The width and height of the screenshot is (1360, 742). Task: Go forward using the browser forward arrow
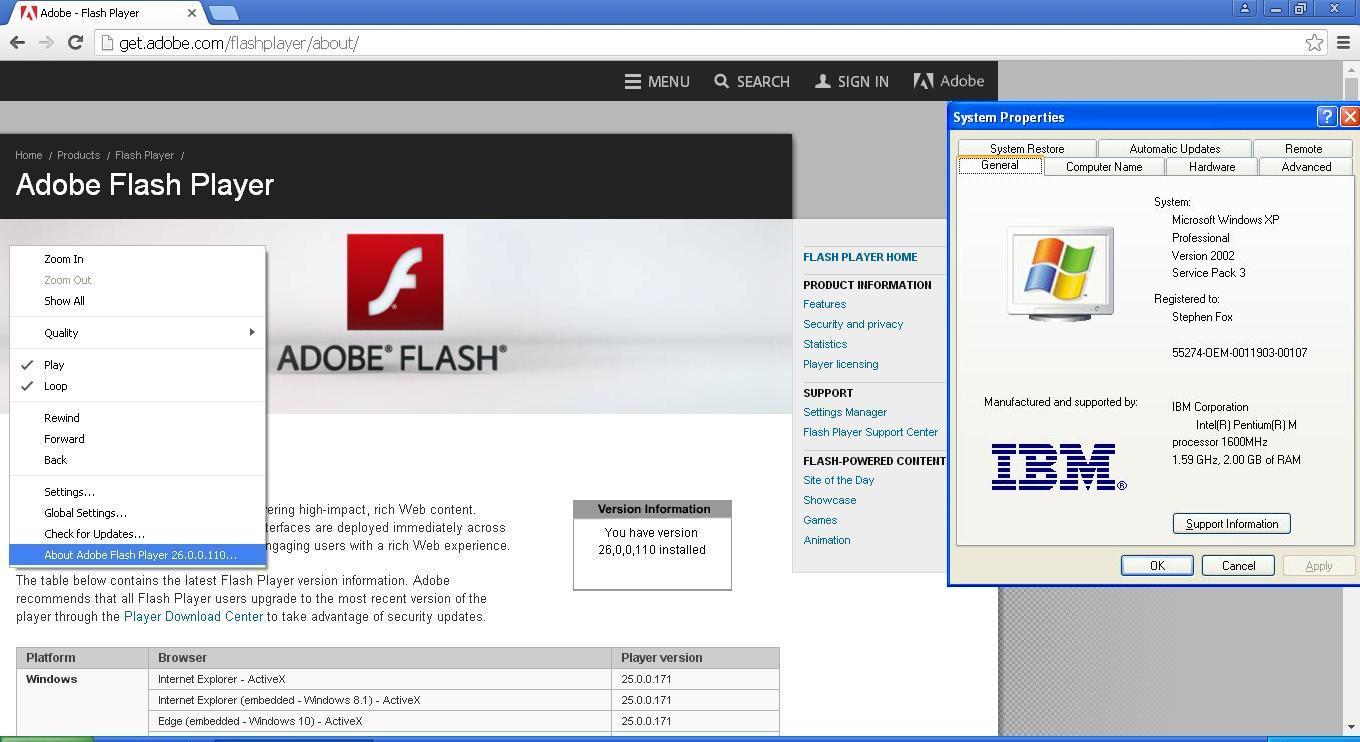[x=46, y=42]
